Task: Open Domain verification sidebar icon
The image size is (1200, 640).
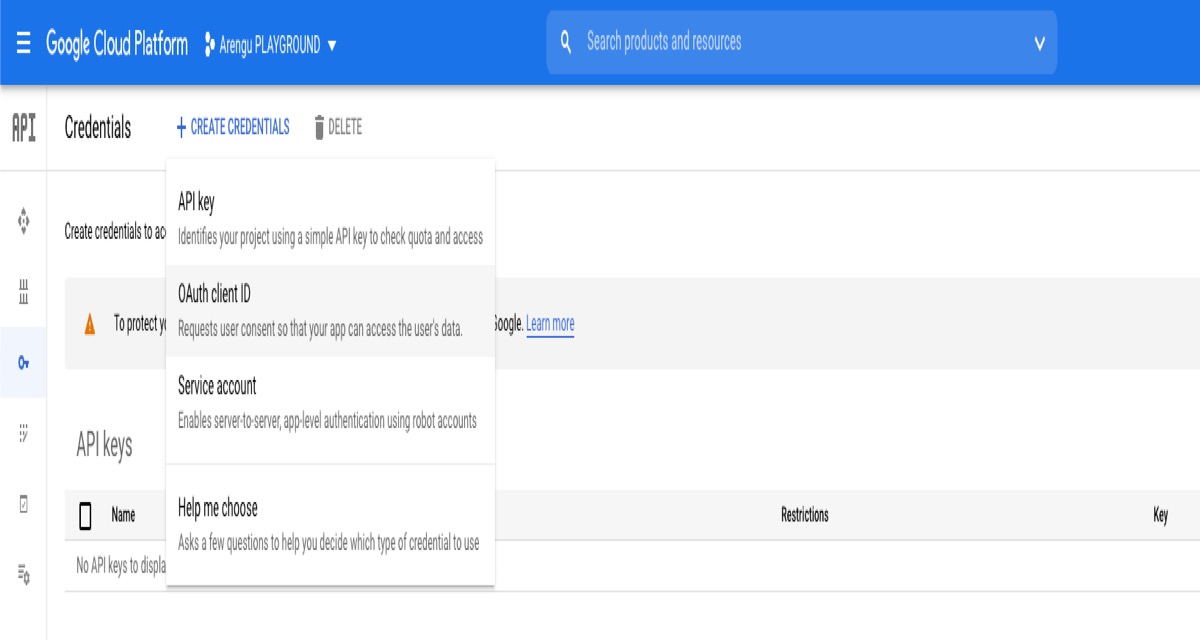Action: tap(24, 505)
